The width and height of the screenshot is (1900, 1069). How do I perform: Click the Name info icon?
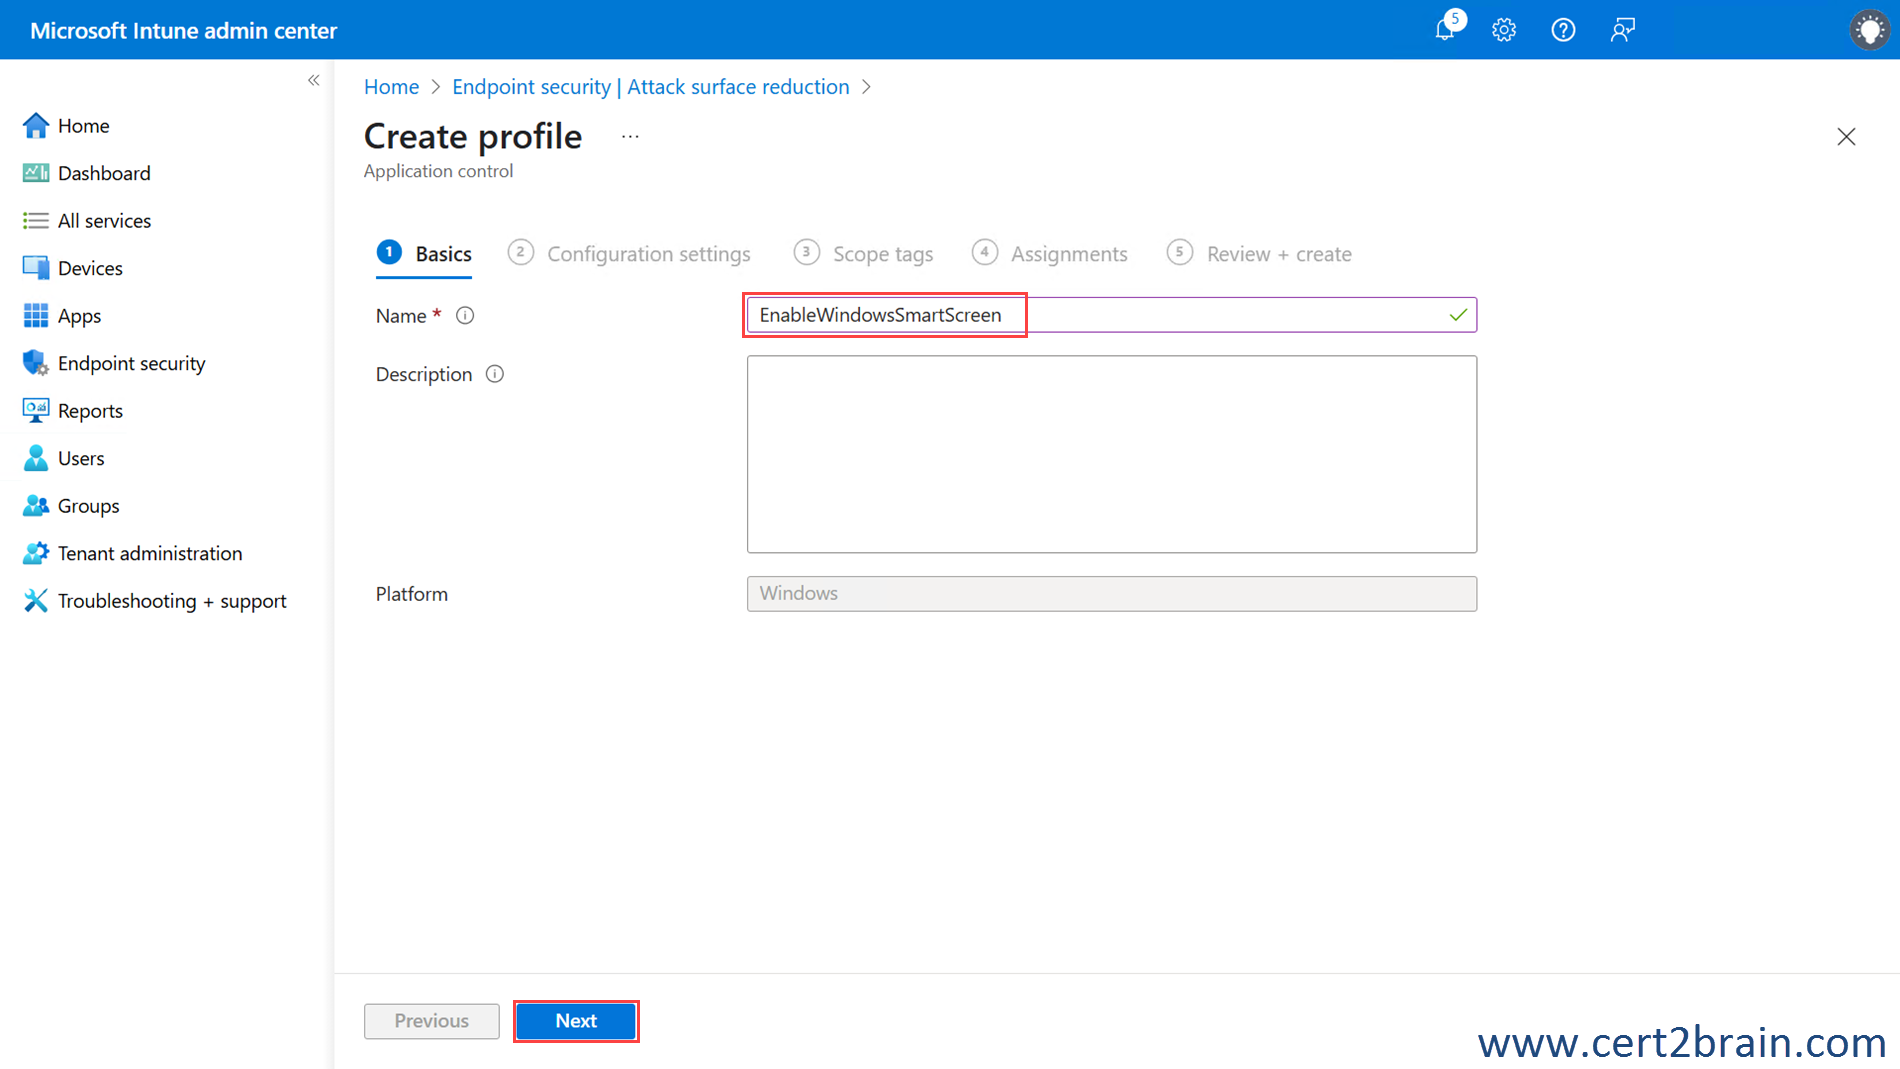(465, 316)
